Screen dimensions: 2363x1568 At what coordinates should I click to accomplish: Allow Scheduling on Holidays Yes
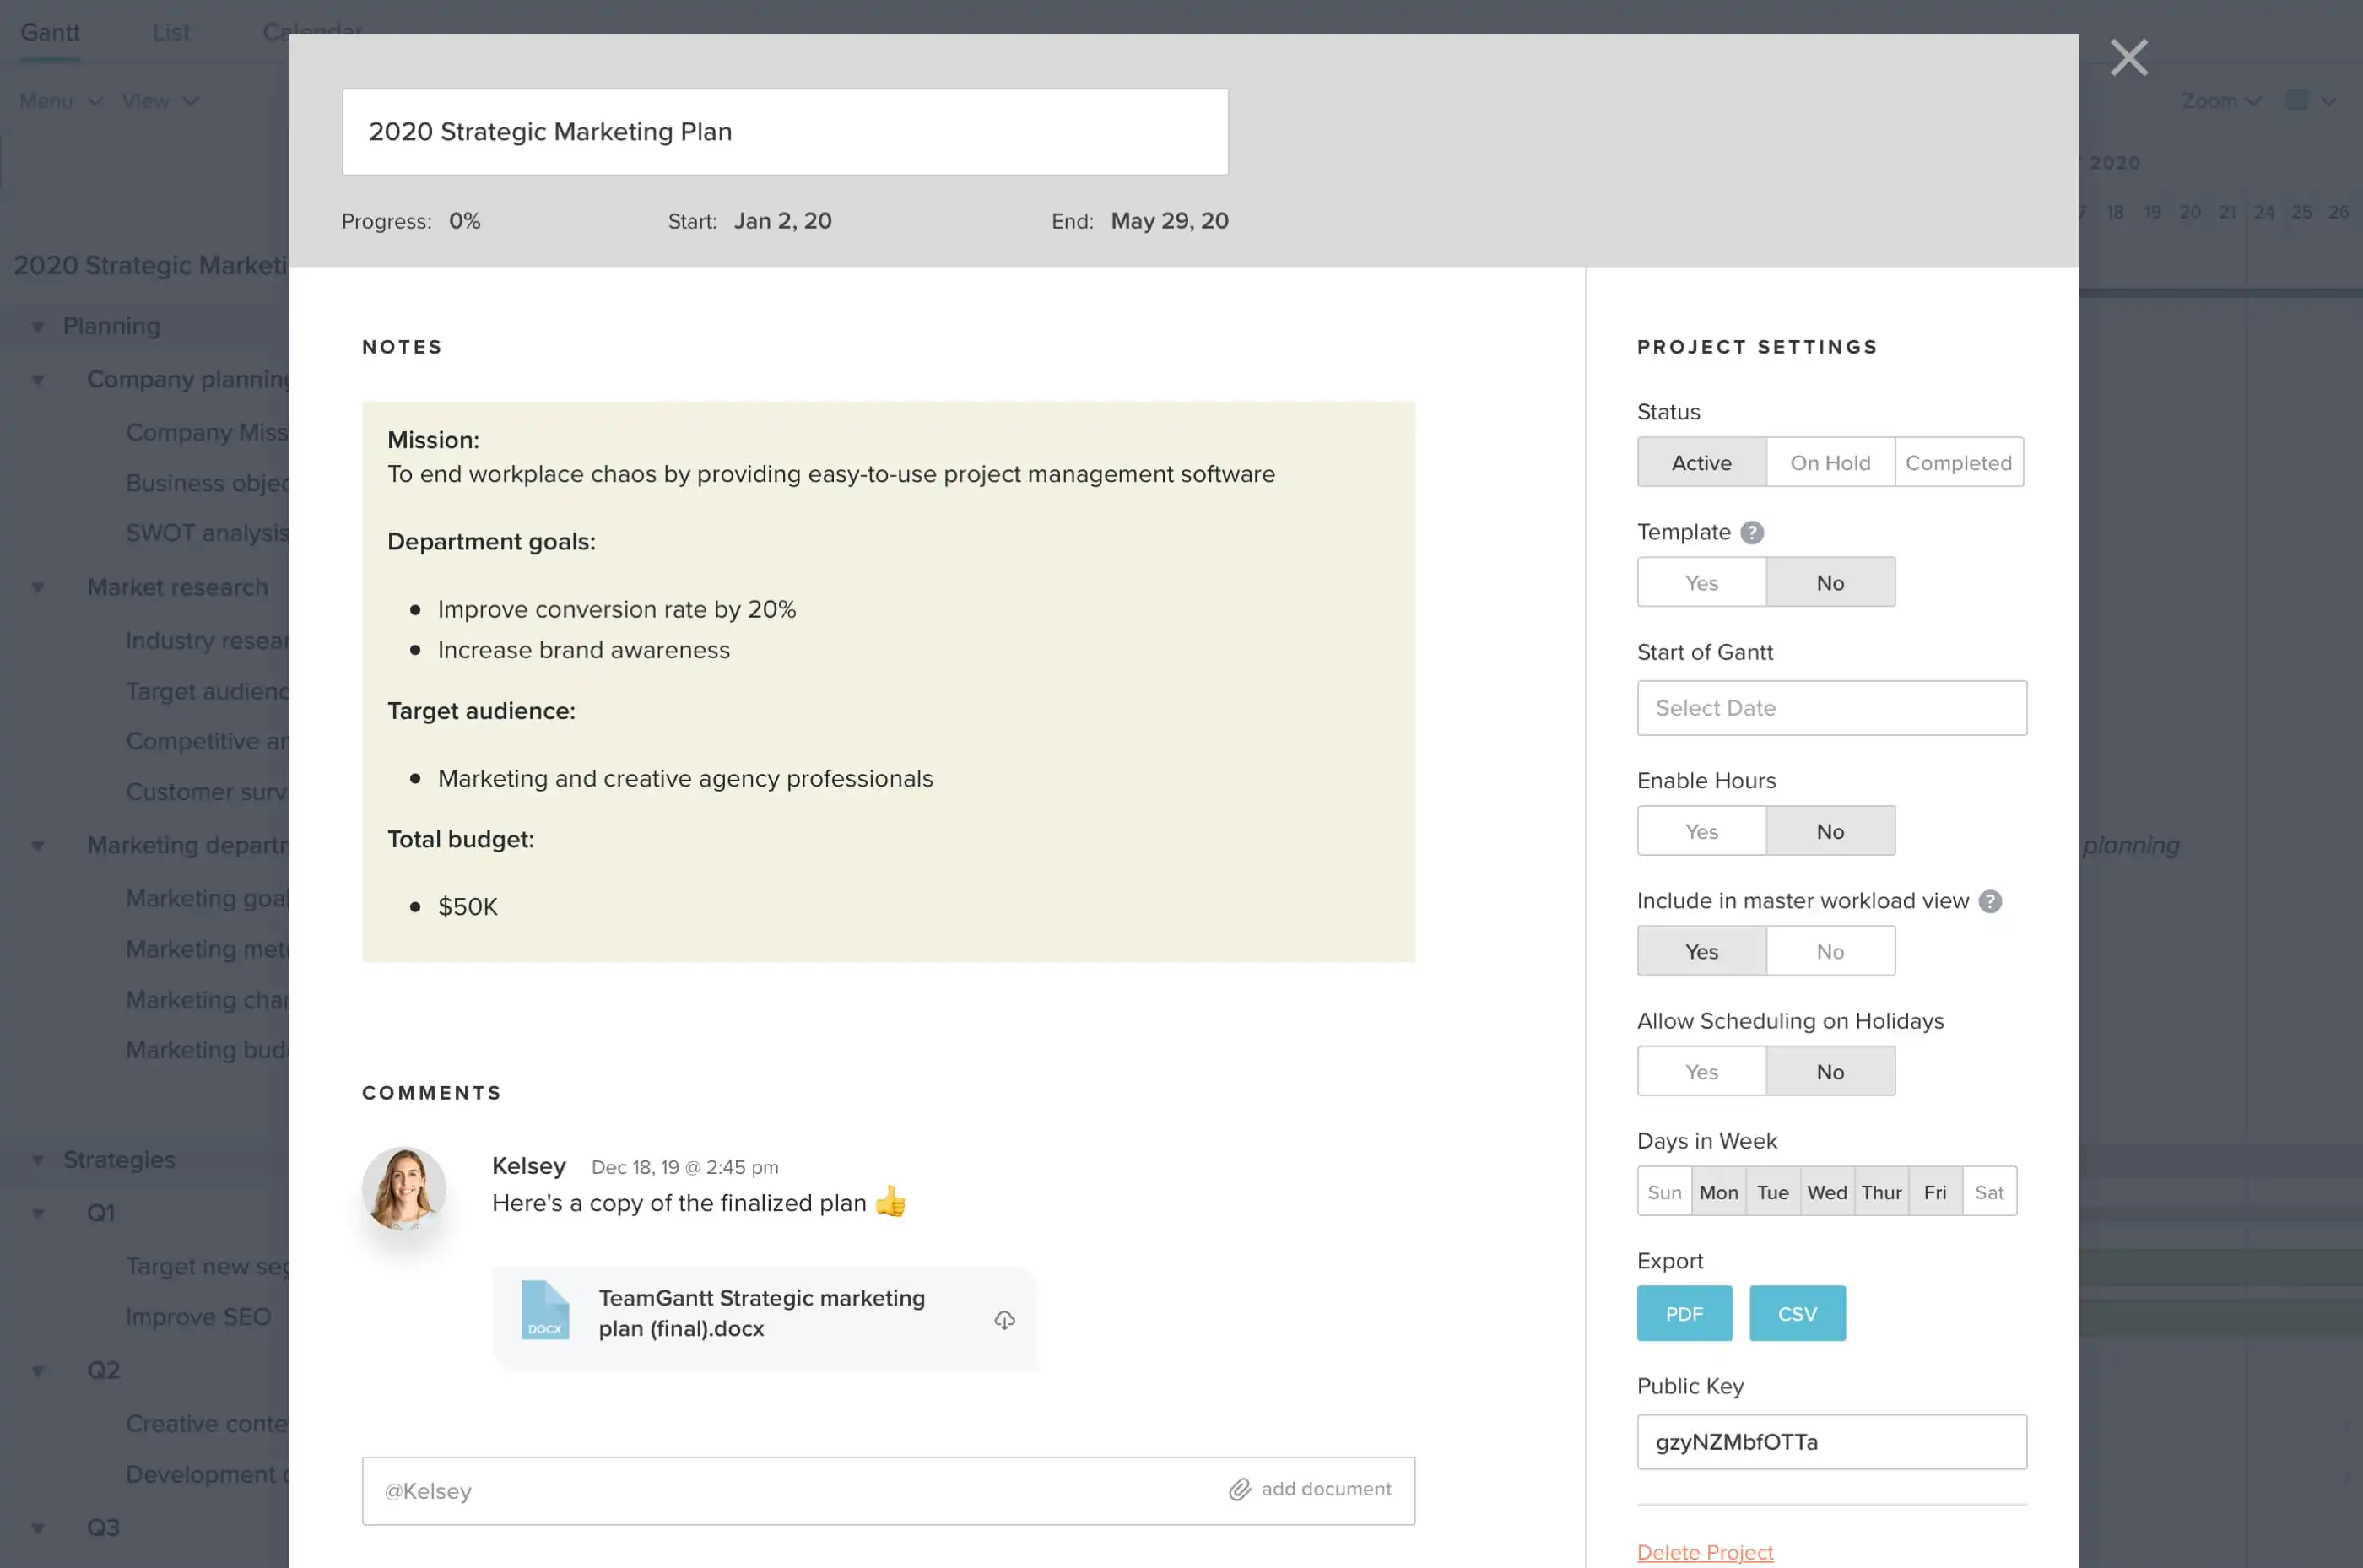[x=1701, y=1072]
